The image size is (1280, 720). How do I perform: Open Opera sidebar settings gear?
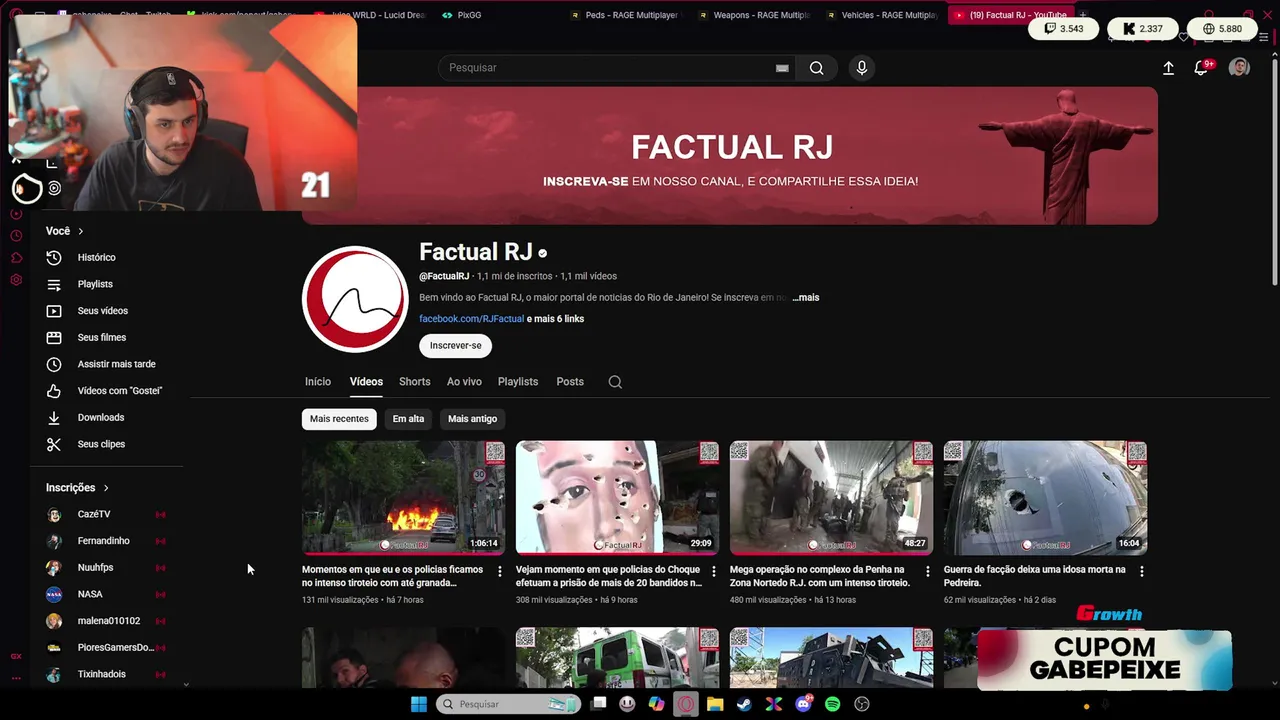tap(16, 280)
